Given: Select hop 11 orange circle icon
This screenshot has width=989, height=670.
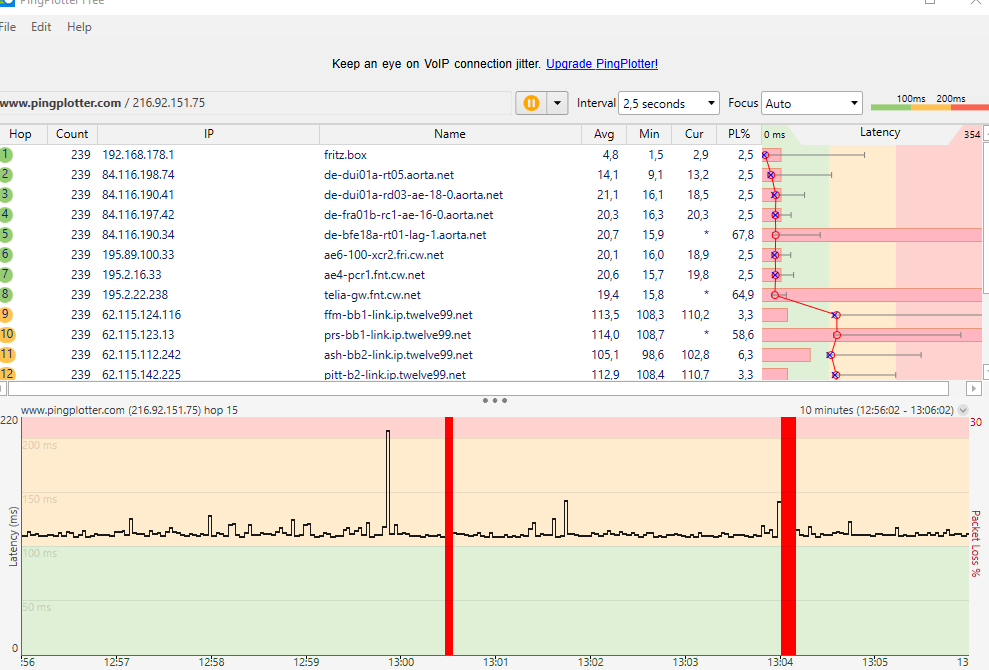Looking at the screenshot, I should (7, 354).
